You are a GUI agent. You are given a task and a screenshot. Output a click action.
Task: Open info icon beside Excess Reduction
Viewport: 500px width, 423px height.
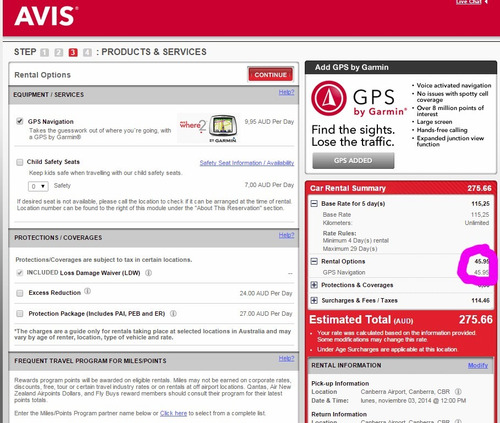87,291
